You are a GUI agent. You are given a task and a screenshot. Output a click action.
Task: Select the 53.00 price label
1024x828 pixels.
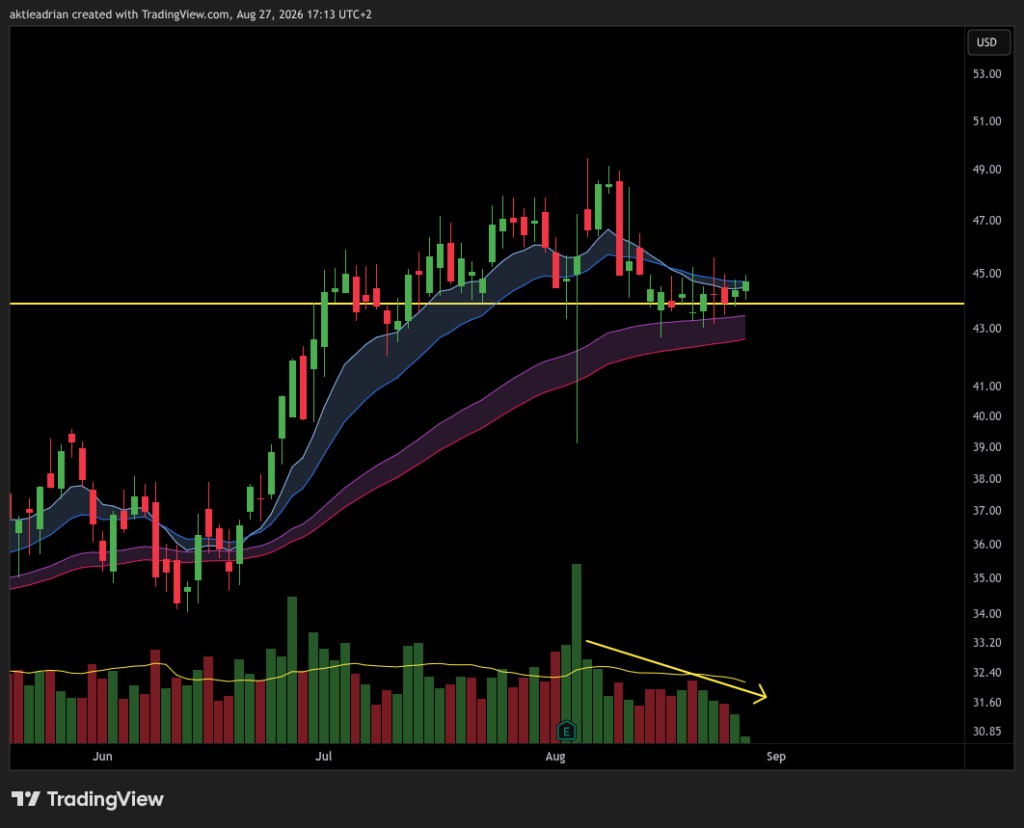pyautogui.click(x=987, y=74)
